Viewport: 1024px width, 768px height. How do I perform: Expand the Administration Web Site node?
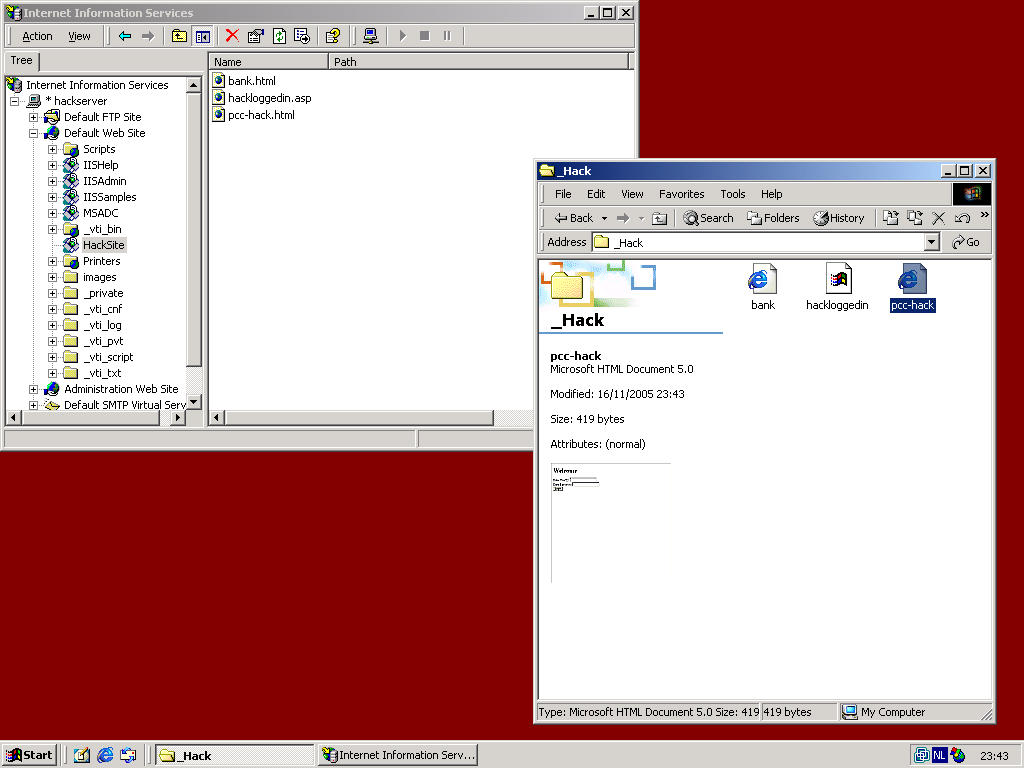click(x=33, y=389)
